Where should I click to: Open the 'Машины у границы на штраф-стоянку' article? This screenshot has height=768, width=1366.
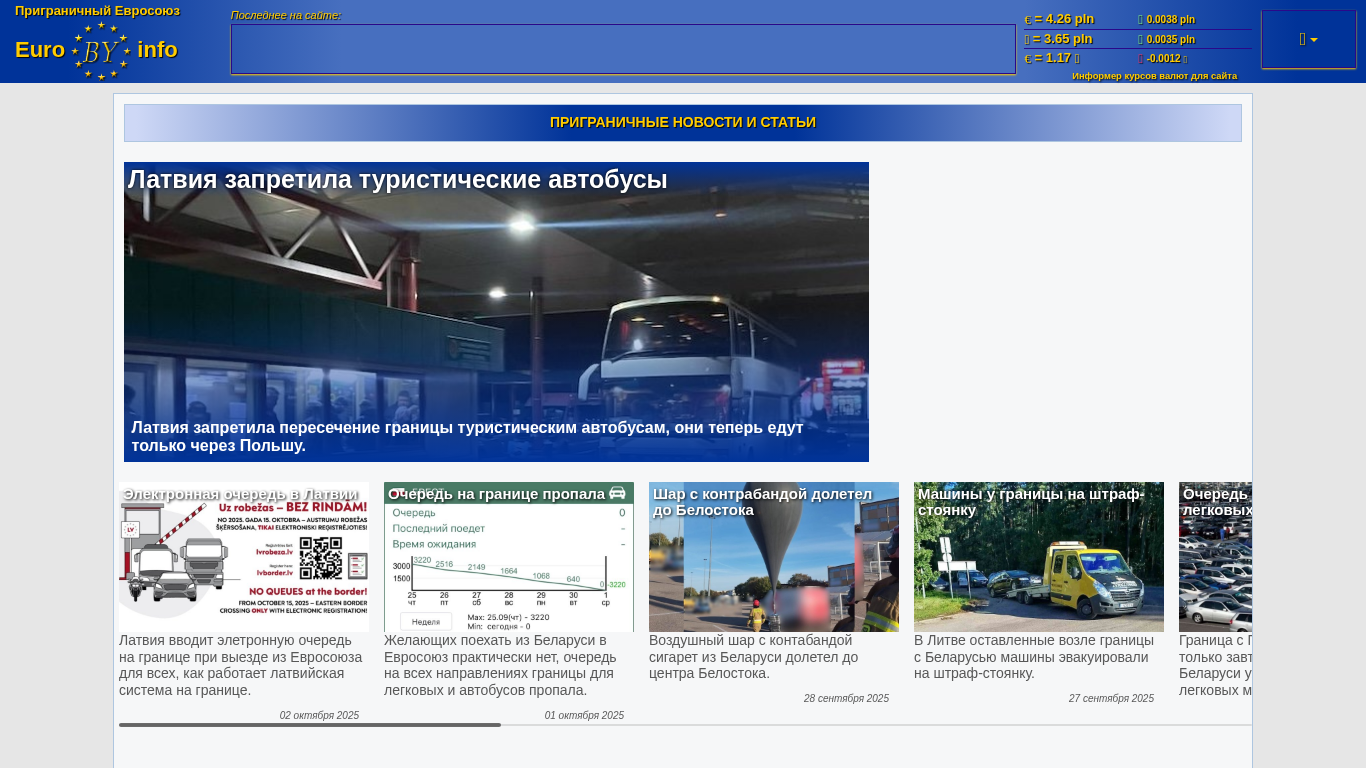click(x=1038, y=557)
